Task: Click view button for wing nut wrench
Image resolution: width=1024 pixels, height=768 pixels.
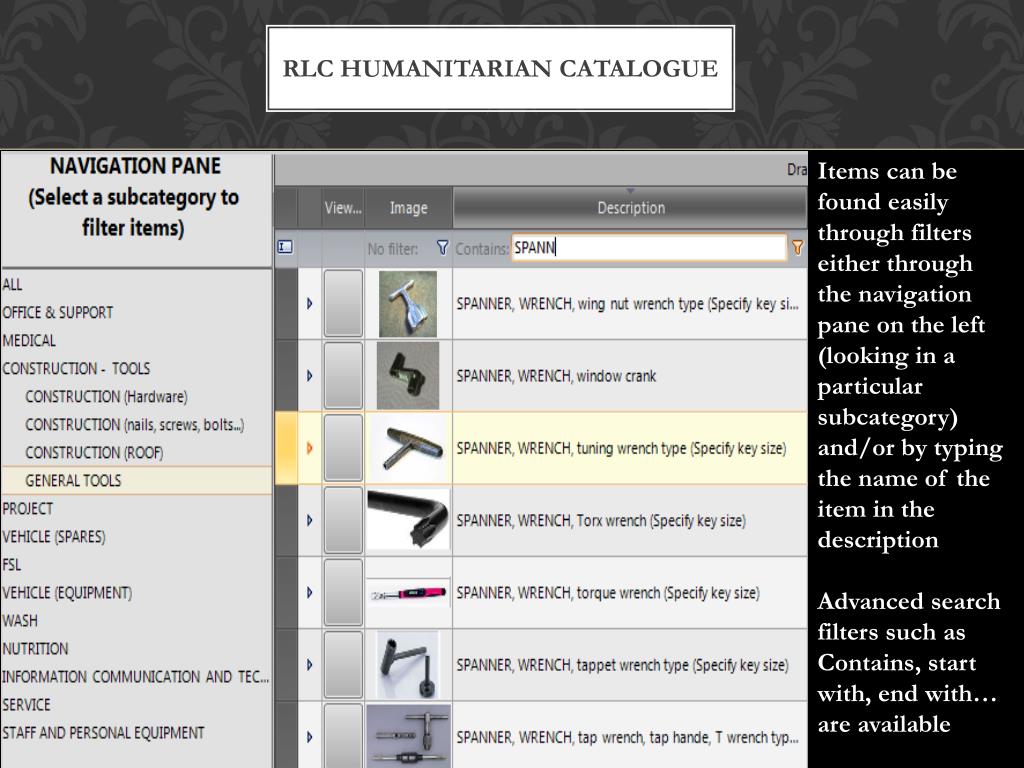Action: pos(344,304)
